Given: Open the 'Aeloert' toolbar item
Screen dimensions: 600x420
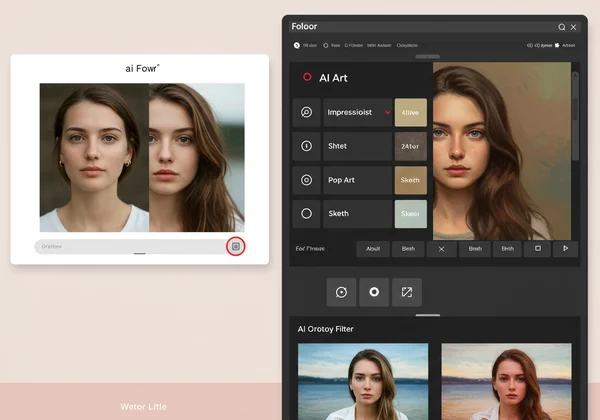Looking at the screenshot, I should (379, 45).
